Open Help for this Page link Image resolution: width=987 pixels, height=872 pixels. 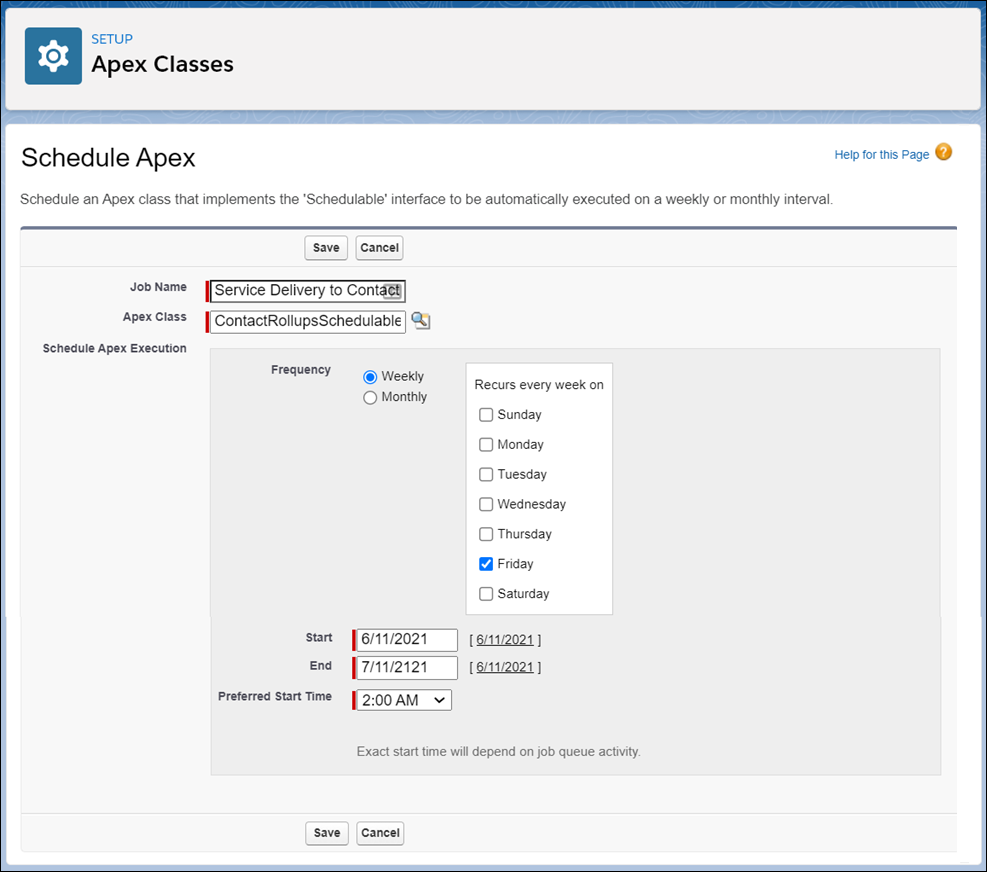tap(881, 155)
